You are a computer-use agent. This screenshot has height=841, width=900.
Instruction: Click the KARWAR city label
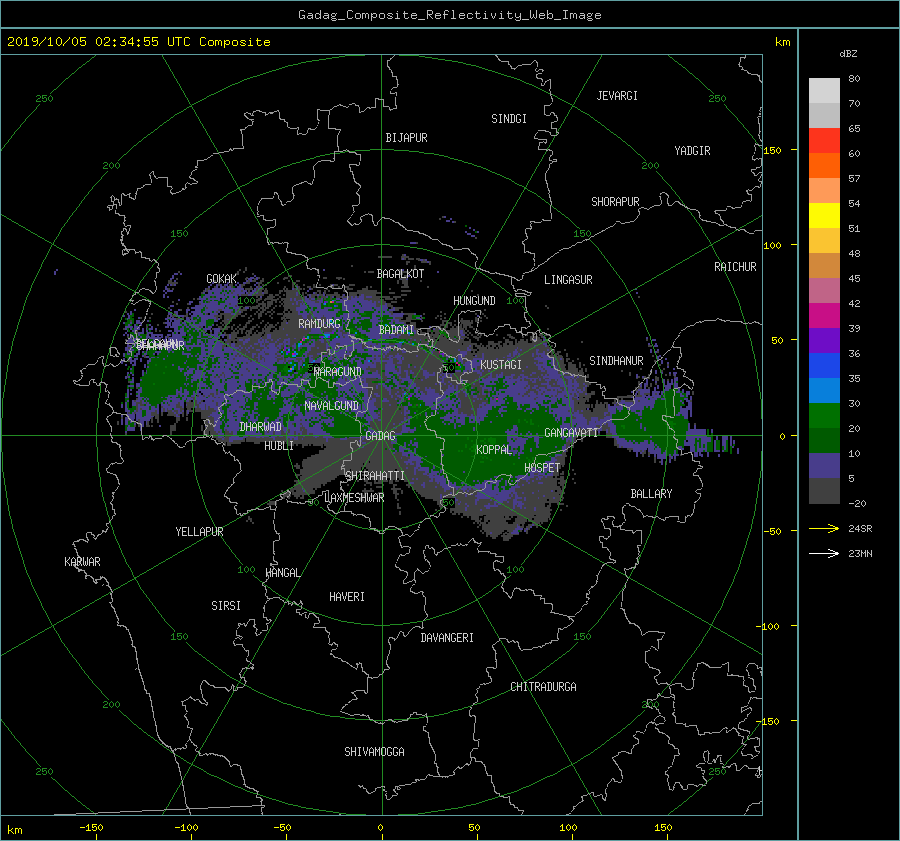click(82, 562)
